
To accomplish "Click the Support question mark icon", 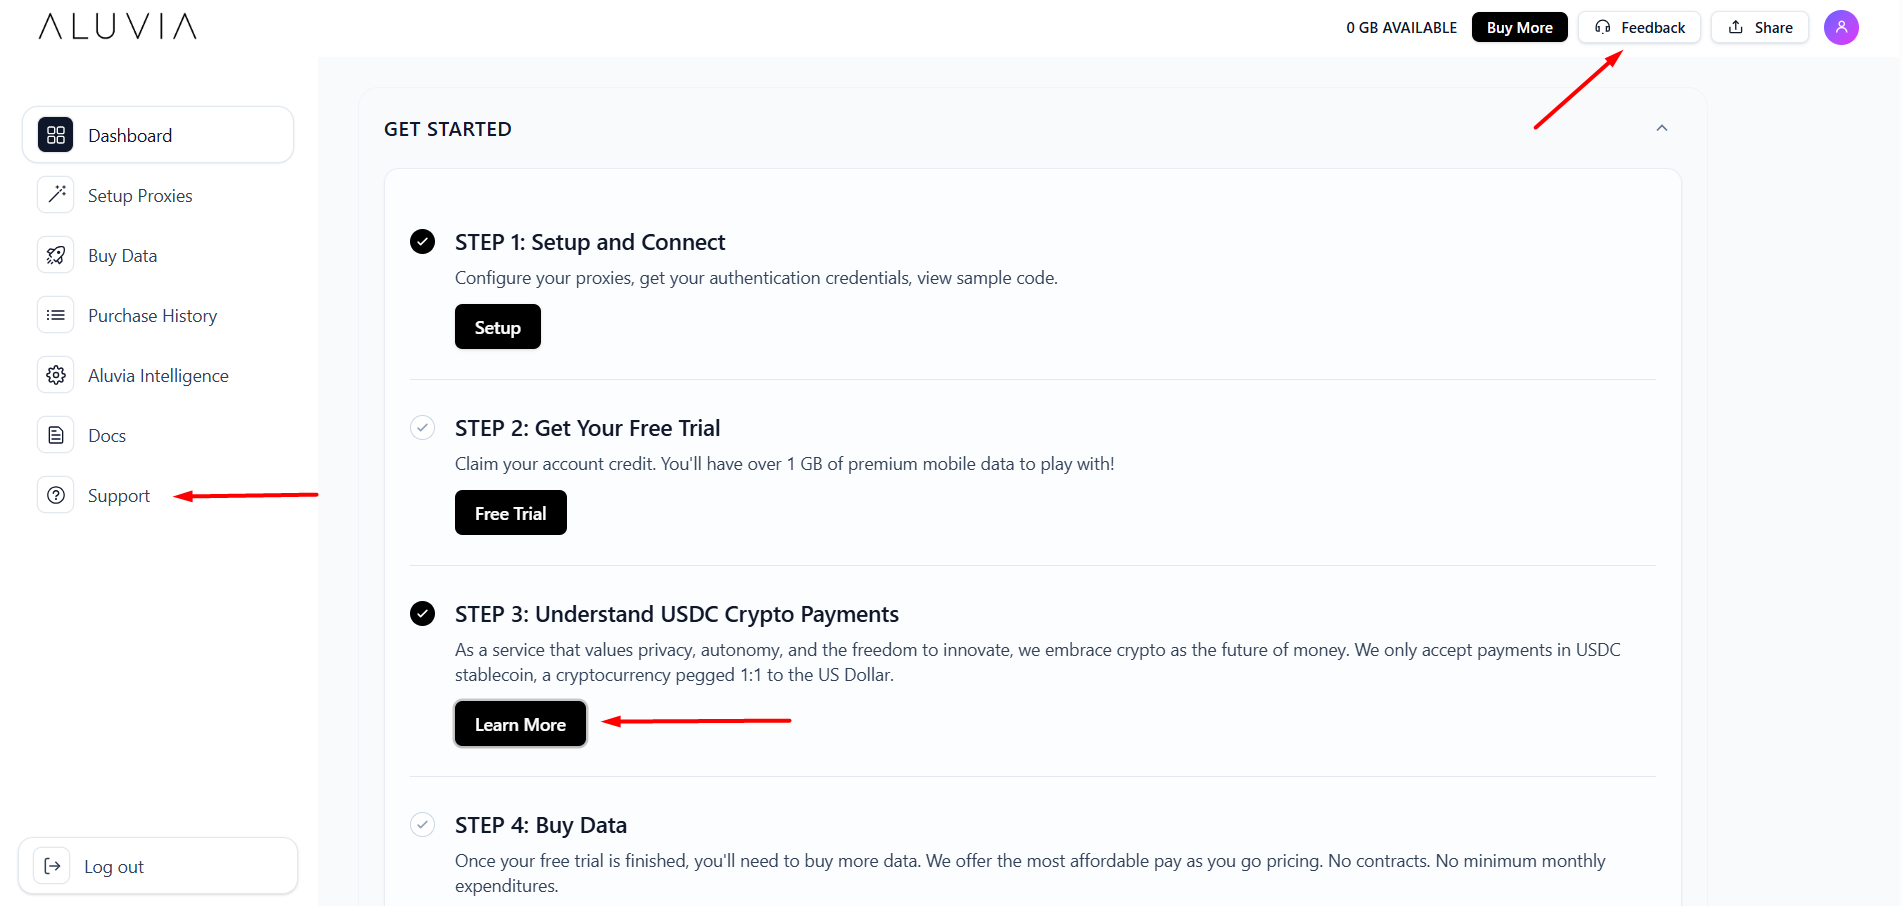I will click(56, 495).
